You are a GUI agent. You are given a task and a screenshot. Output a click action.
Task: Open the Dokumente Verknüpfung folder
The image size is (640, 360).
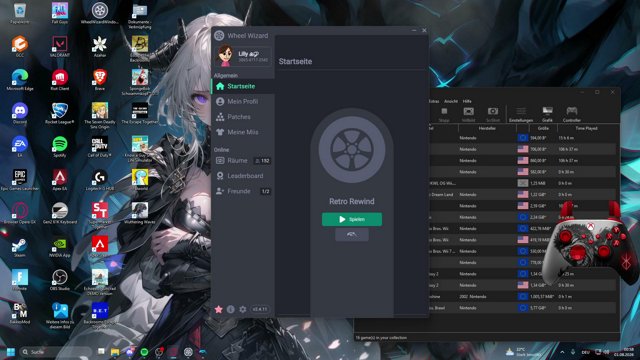click(x=140, y=16)
